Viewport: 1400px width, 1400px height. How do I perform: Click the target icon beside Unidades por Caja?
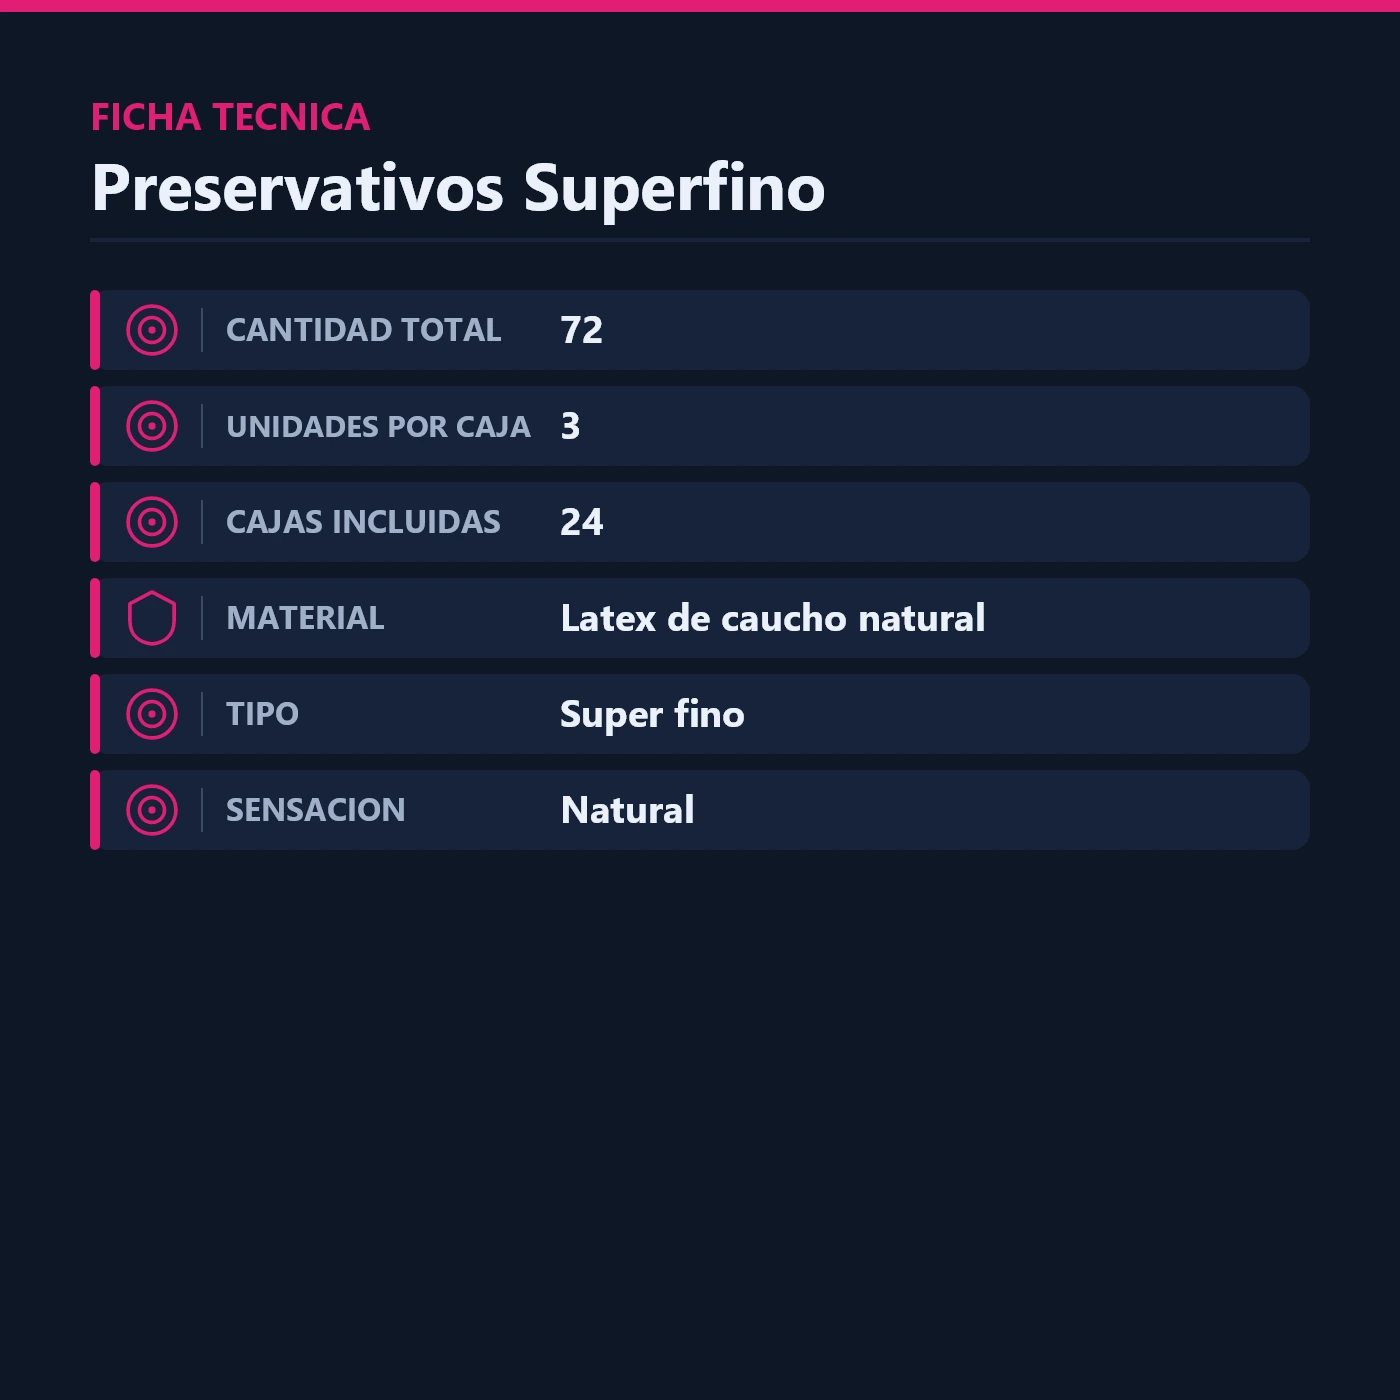click(x=152, y=426)
